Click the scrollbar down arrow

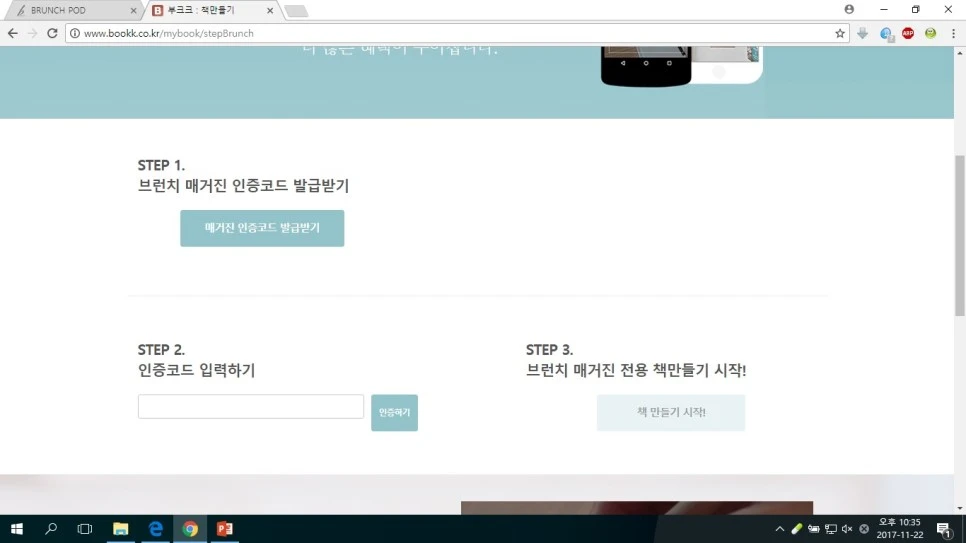(960, 508)
